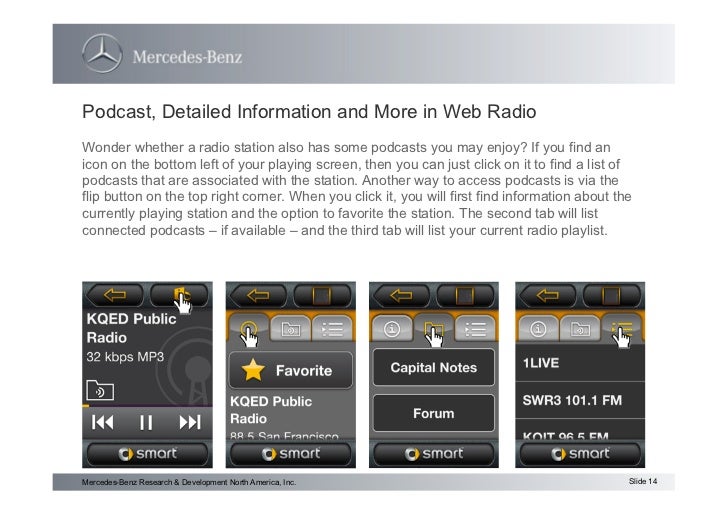Select 1LIVE station in playlist
The width and height of the screenshot is (728, 515).
580,363
